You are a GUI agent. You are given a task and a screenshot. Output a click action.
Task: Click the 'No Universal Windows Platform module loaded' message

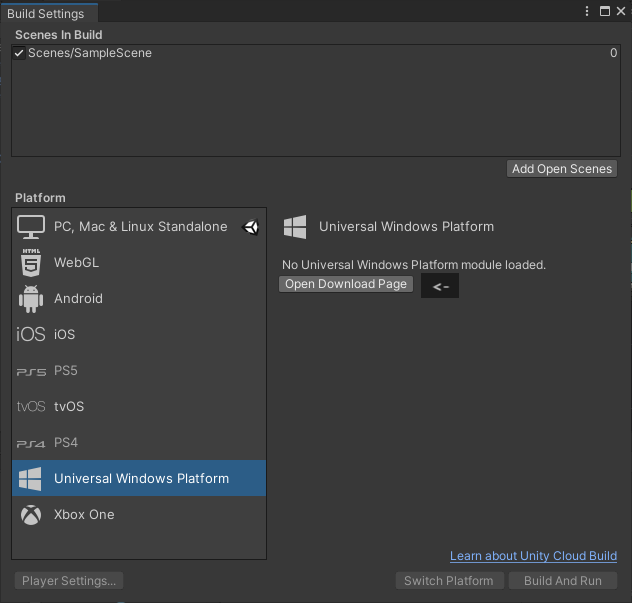(x=414, y=265)
